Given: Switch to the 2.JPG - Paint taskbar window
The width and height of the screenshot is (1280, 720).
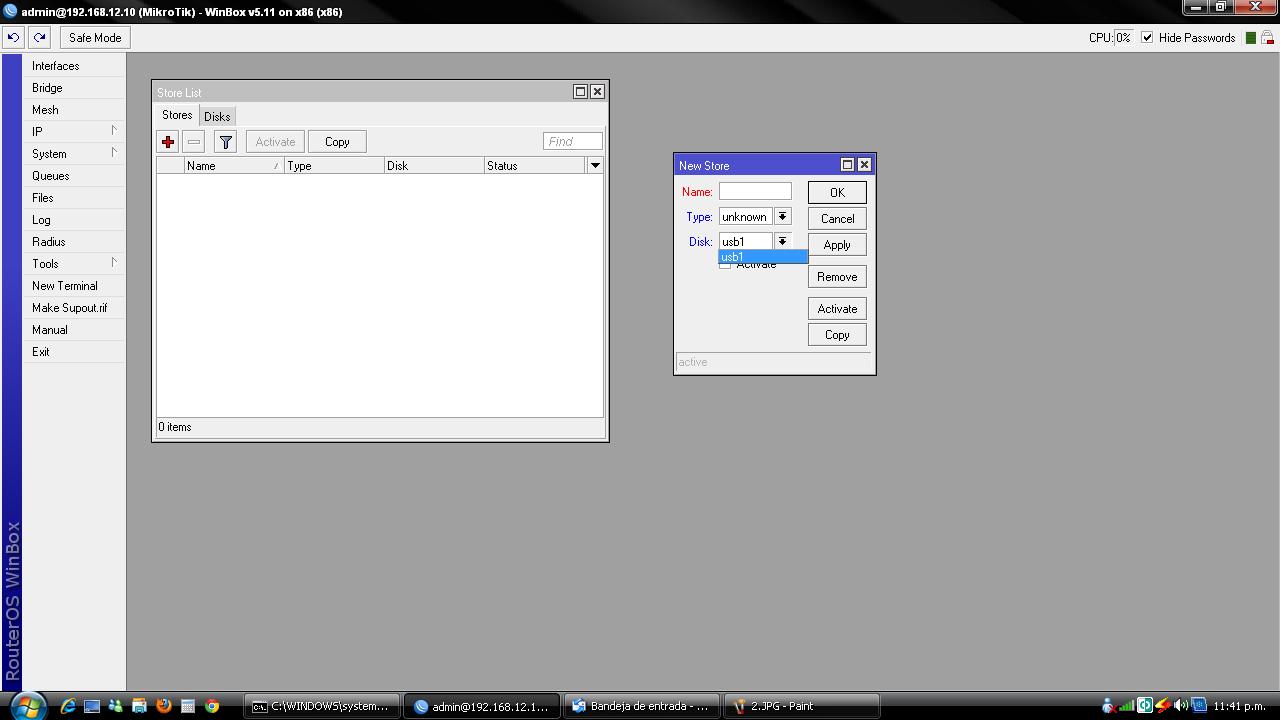Looking at the screenshot, I should [803, 706].
